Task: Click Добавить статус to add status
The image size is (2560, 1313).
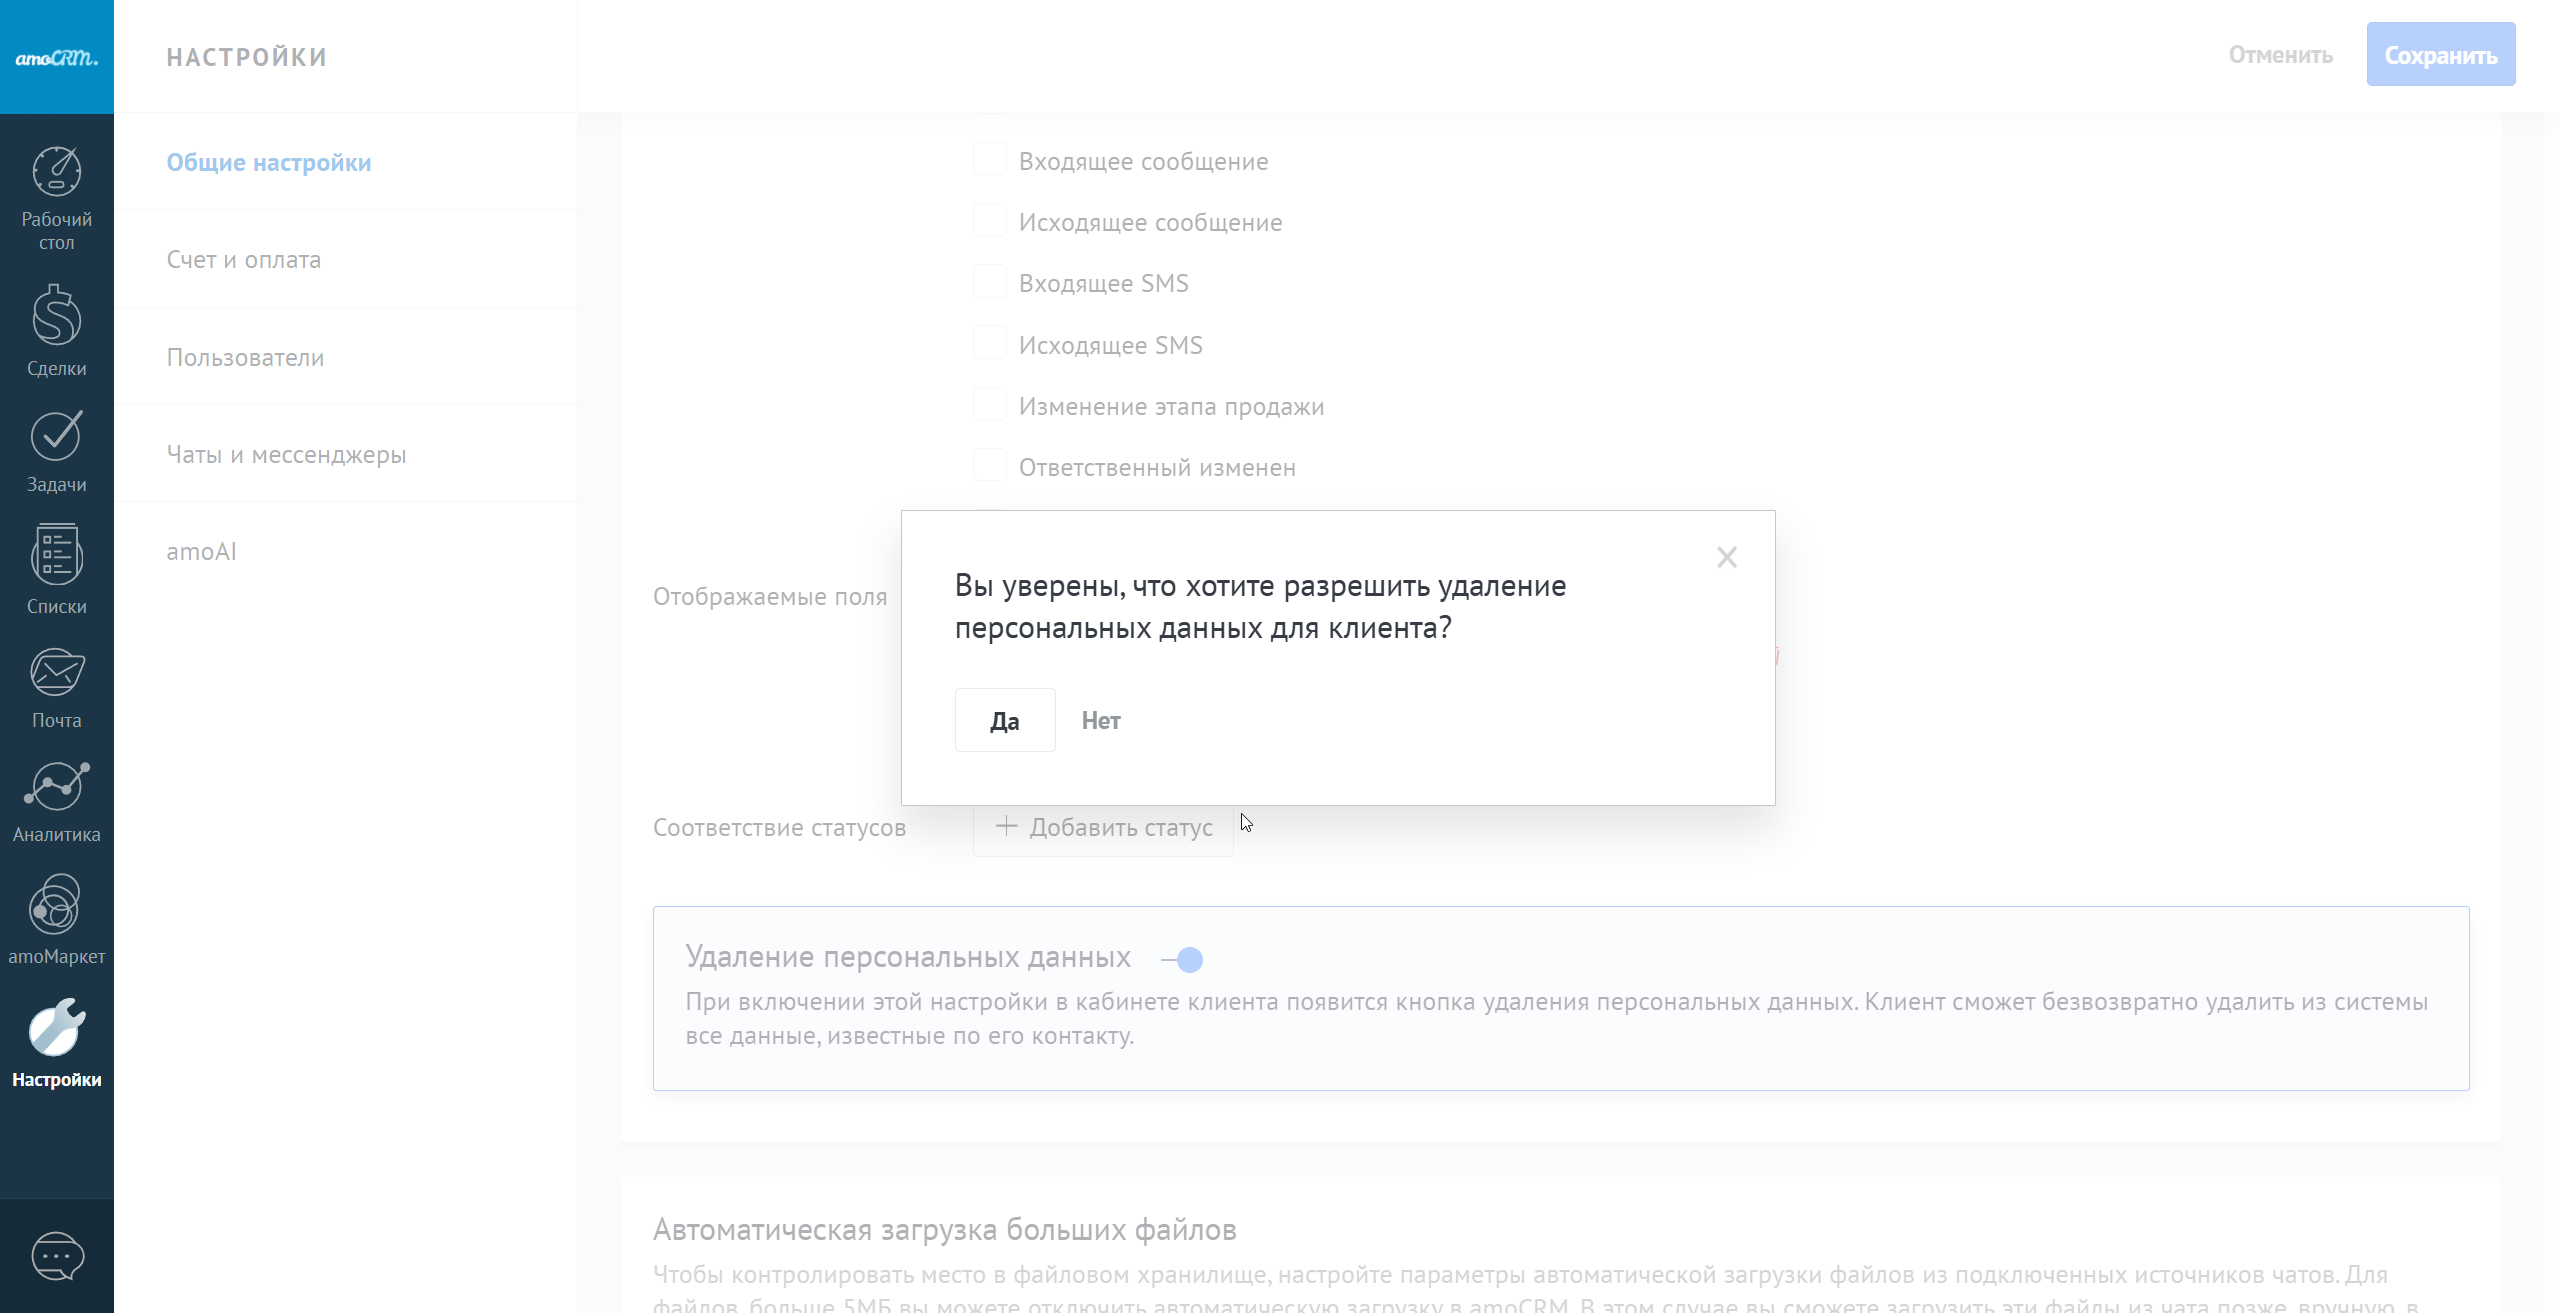Action: (1103, 828)
